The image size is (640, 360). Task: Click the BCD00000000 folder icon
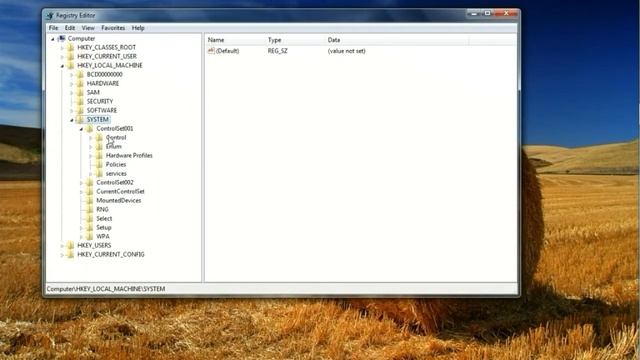click(80, 74)
